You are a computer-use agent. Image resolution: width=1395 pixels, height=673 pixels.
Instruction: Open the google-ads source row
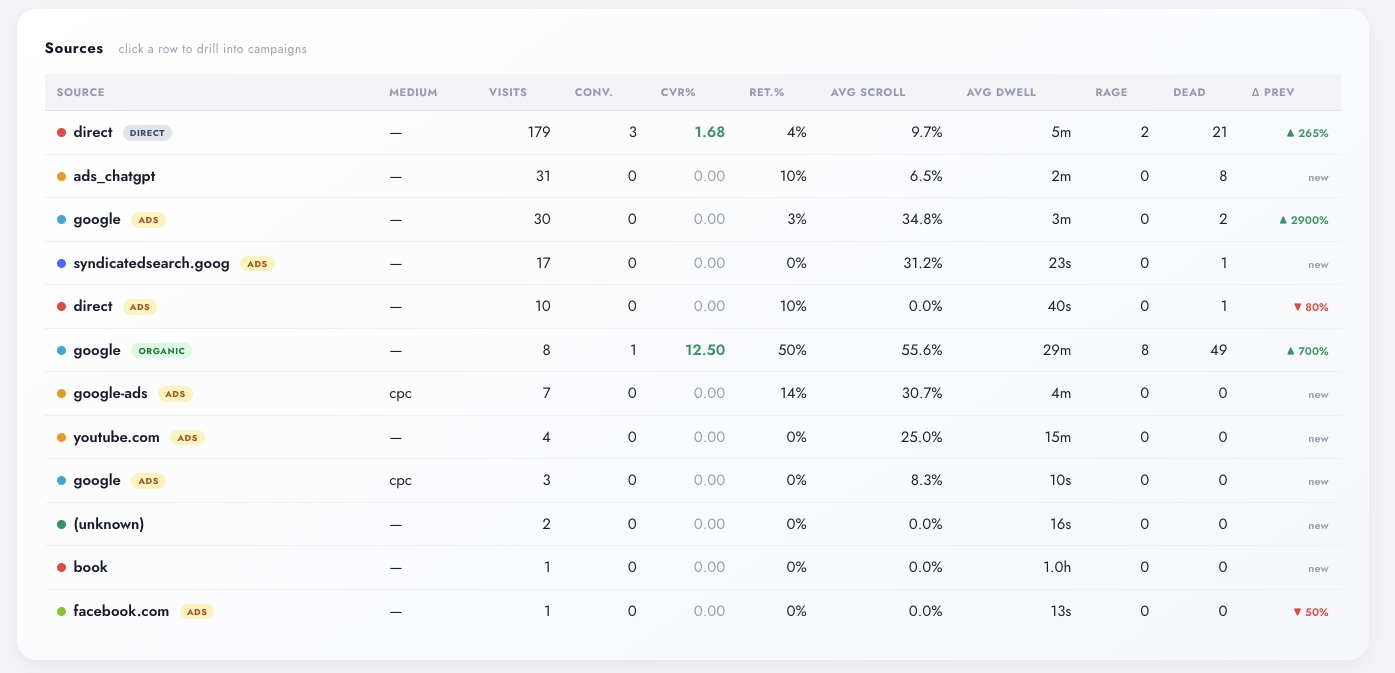[693, 393]
